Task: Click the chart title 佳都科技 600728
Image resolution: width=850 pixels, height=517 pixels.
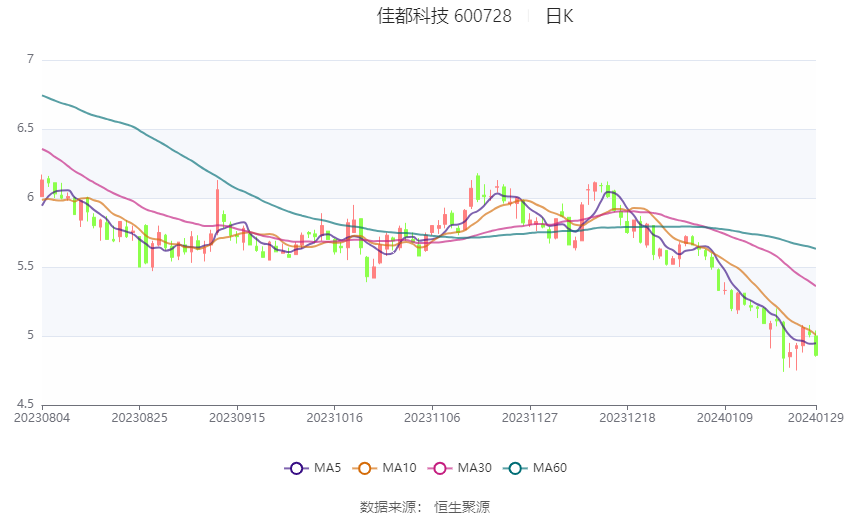Action: pos(444,16)
